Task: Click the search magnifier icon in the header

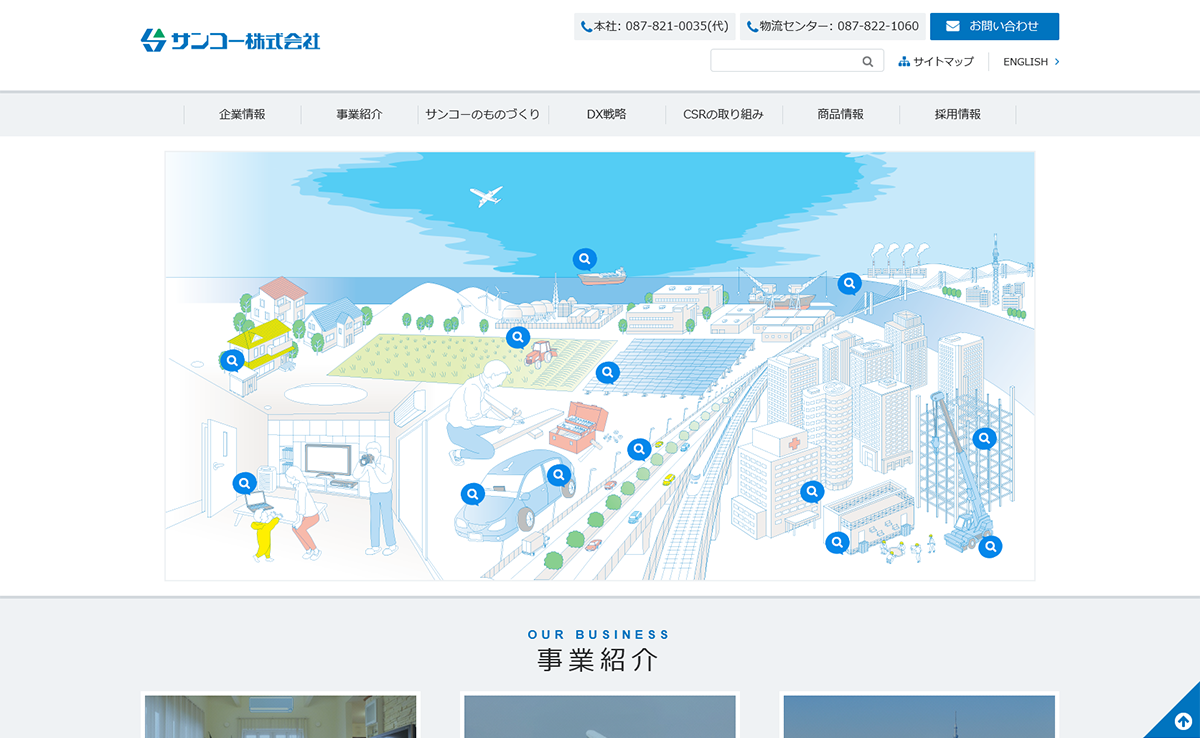Action: point(868,62)
